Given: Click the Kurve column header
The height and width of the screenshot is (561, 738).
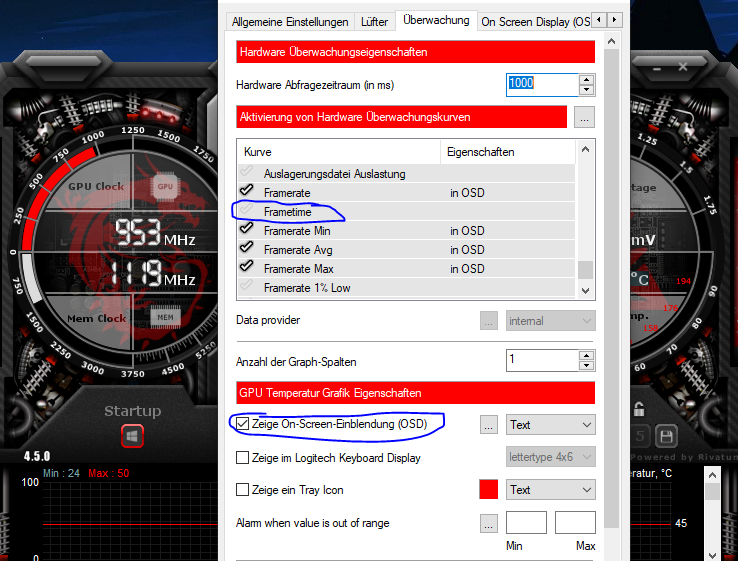Looking at the screenshot, I should pos(339,152).
